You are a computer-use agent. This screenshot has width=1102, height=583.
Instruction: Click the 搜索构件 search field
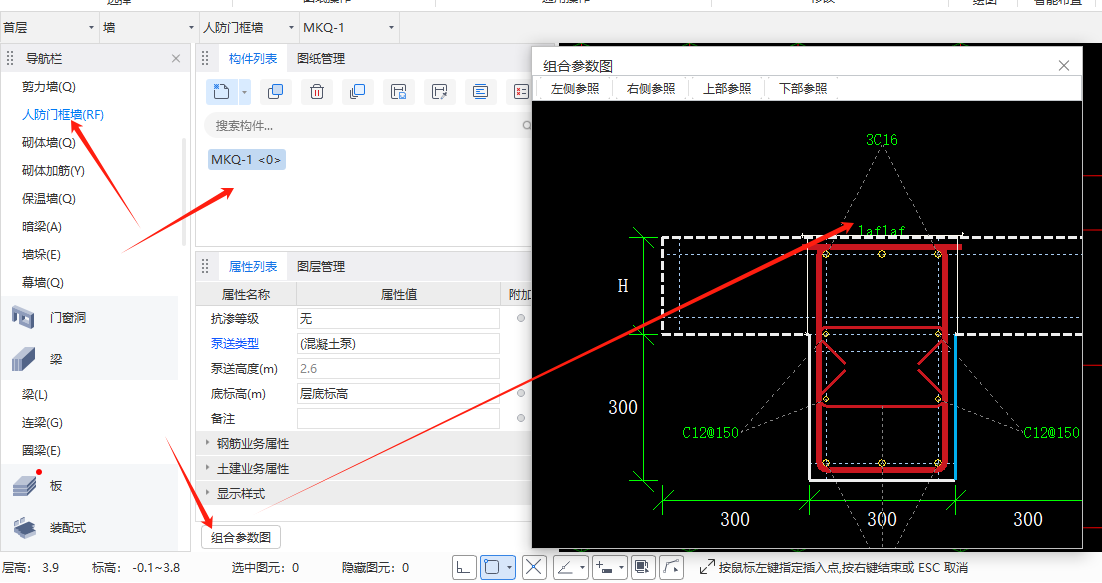(369, 126)
